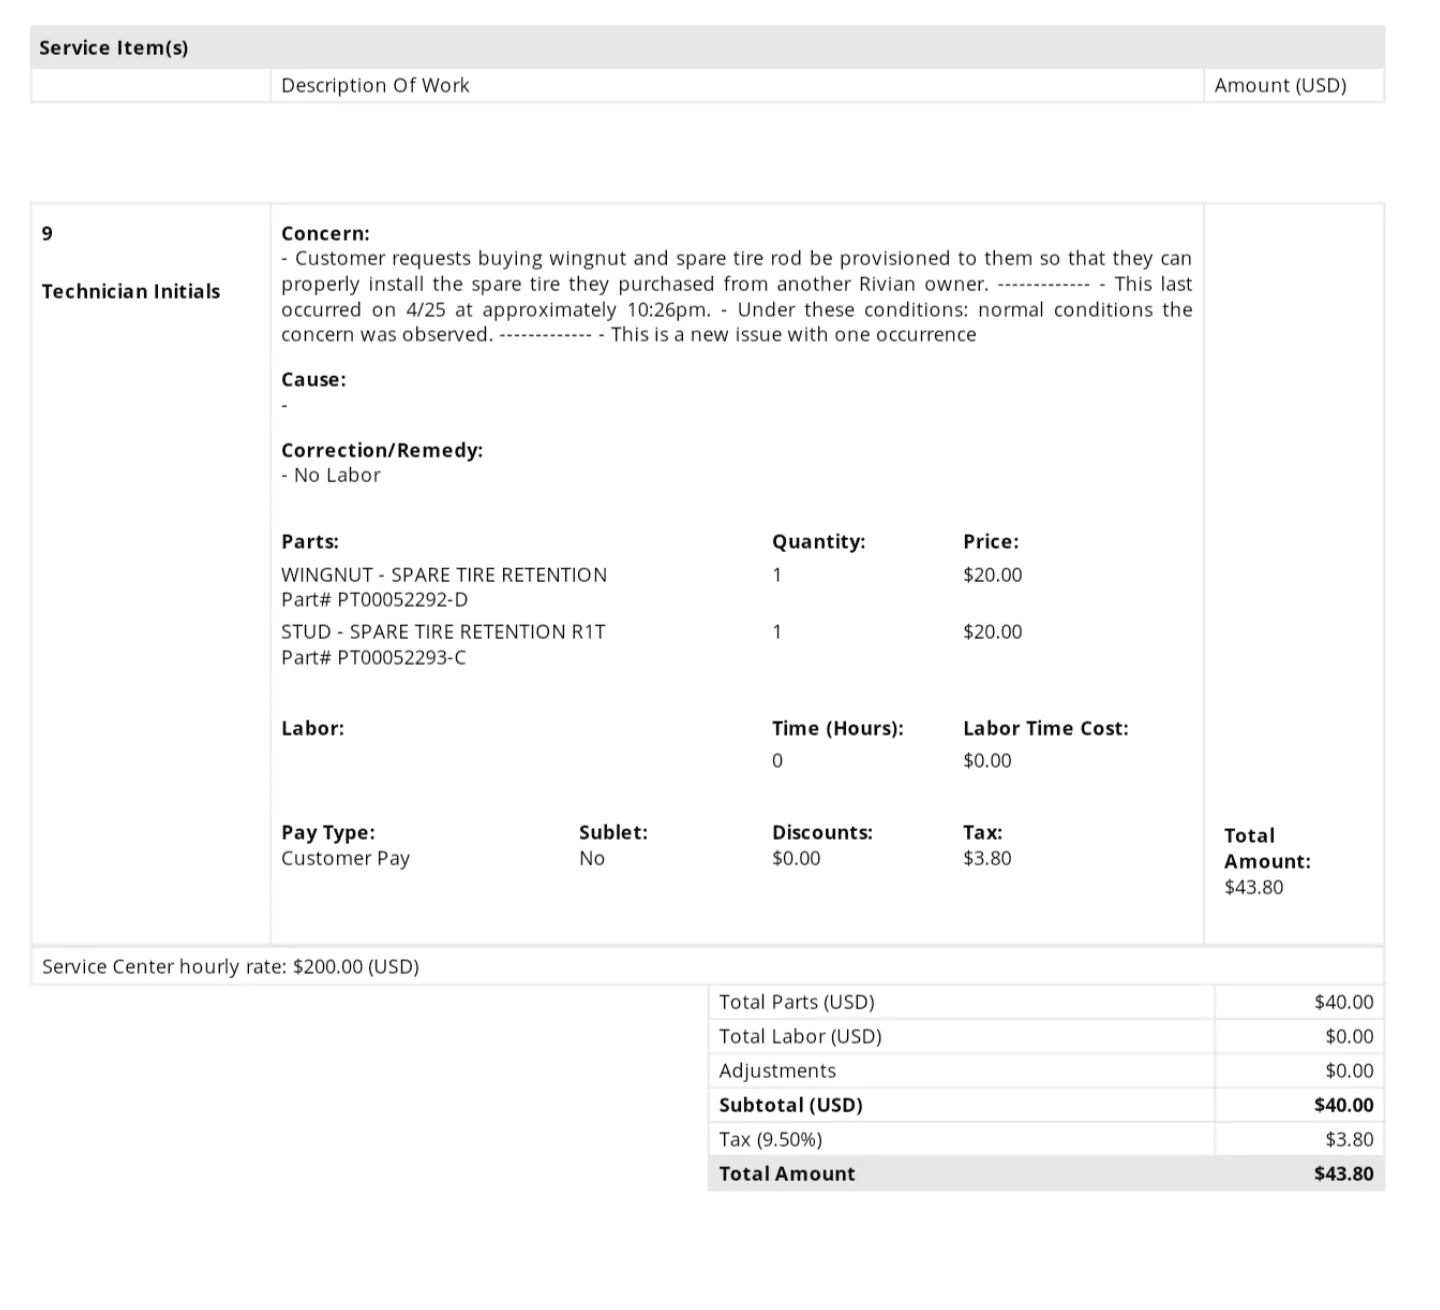The image size is (1440, 1310).
Task: Select part number PT00052293-C
Action: (x=401, y=658)
